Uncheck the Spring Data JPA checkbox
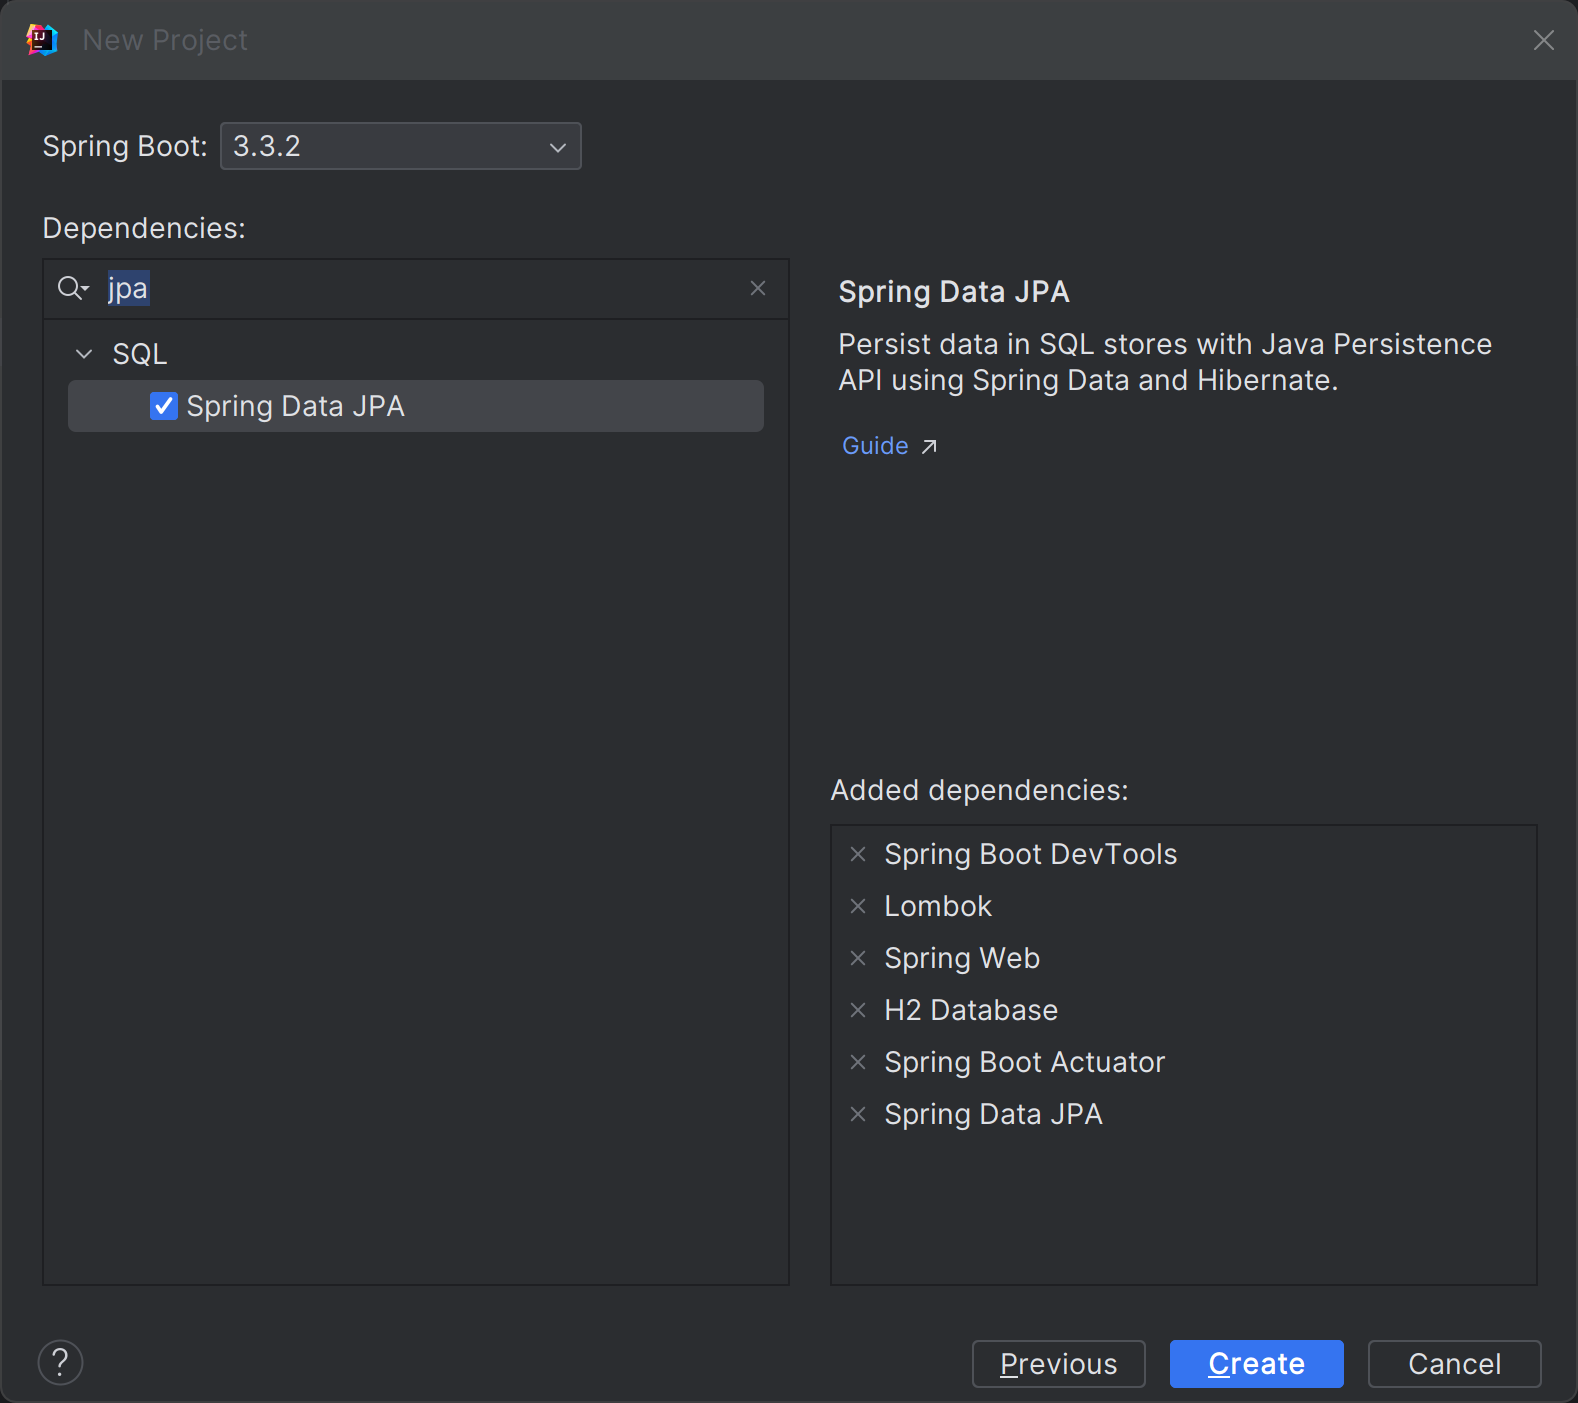The width and height of the screenshot is (1578, 1403). [x=163, y=406]
